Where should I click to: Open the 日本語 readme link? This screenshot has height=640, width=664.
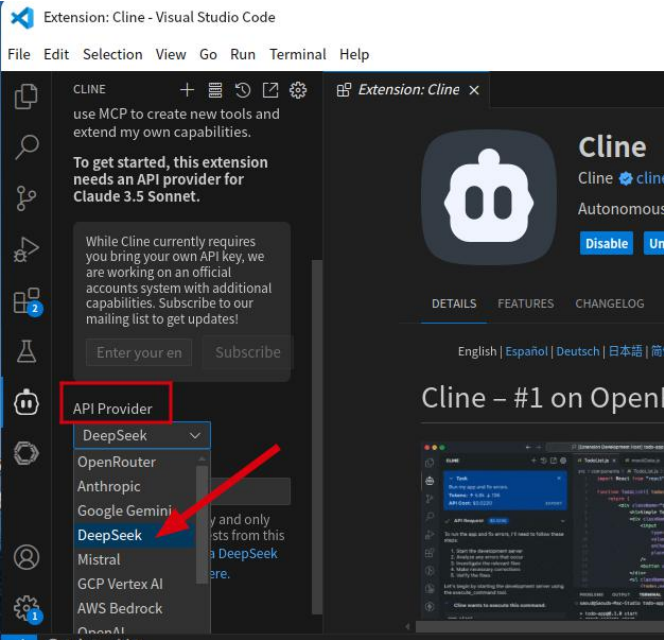[625, 352]
